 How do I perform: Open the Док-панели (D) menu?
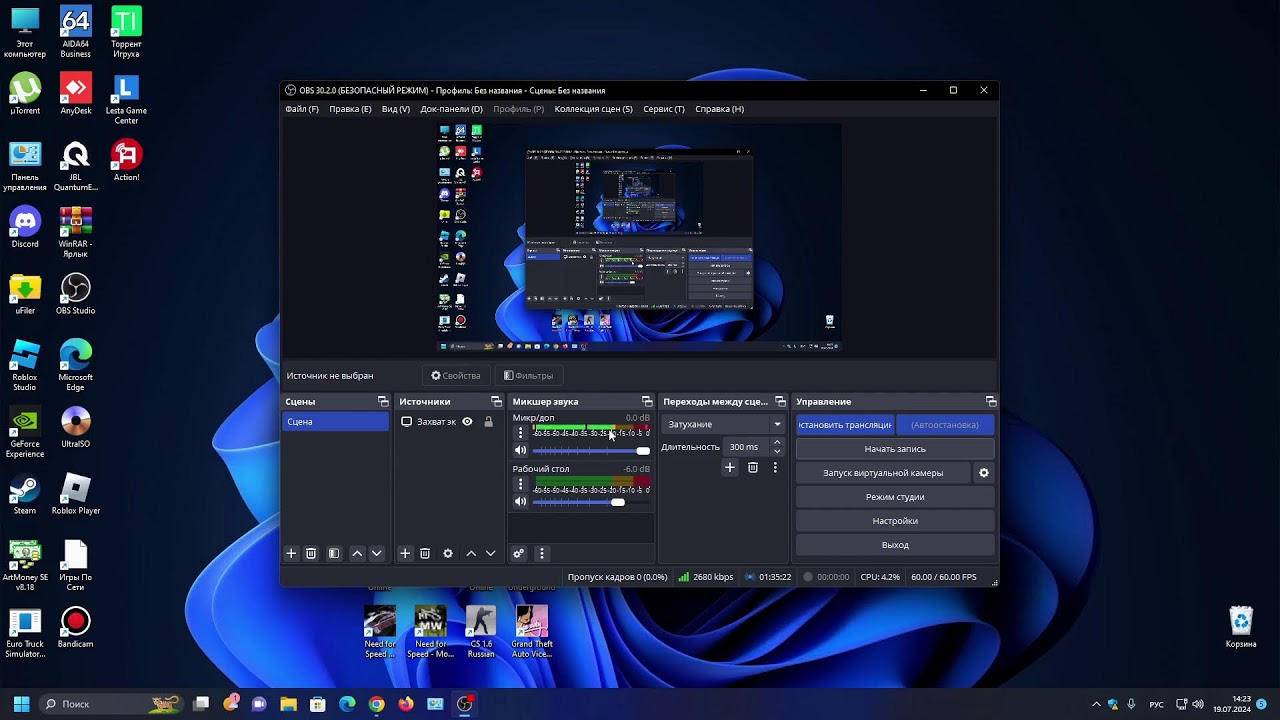(x=451, y=109)
